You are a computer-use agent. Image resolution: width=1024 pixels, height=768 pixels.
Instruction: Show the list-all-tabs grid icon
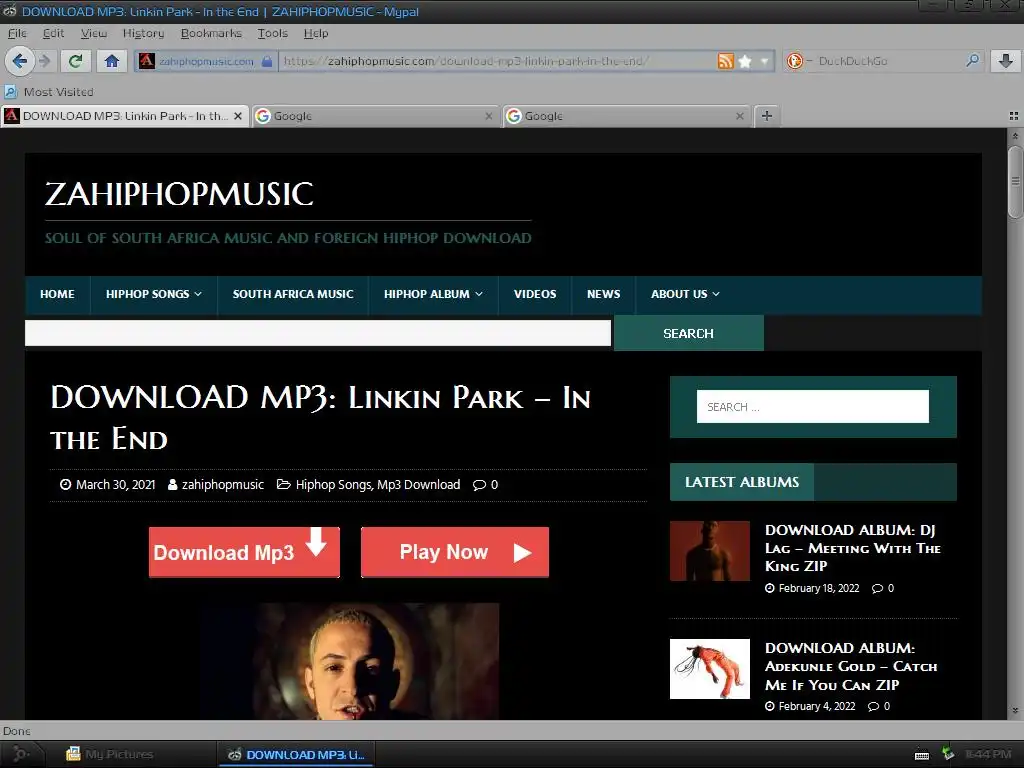(1014, 116)
